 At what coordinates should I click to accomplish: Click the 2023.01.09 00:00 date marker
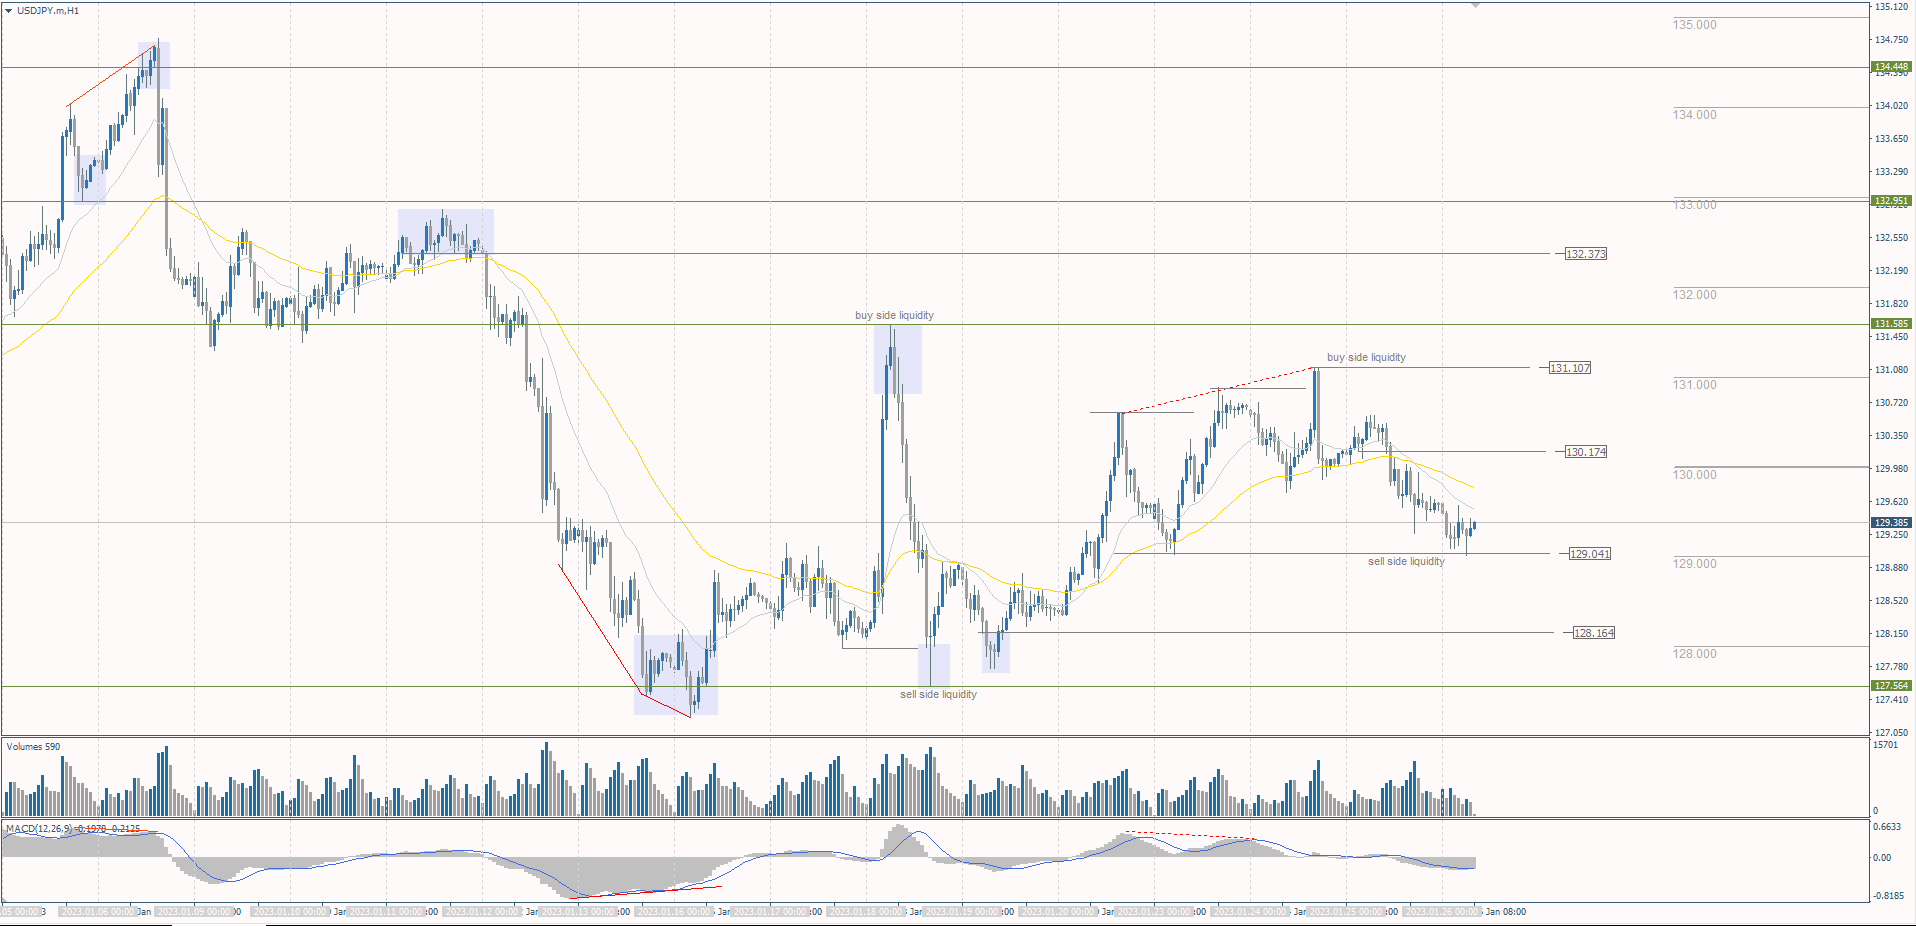pos(193,912)
